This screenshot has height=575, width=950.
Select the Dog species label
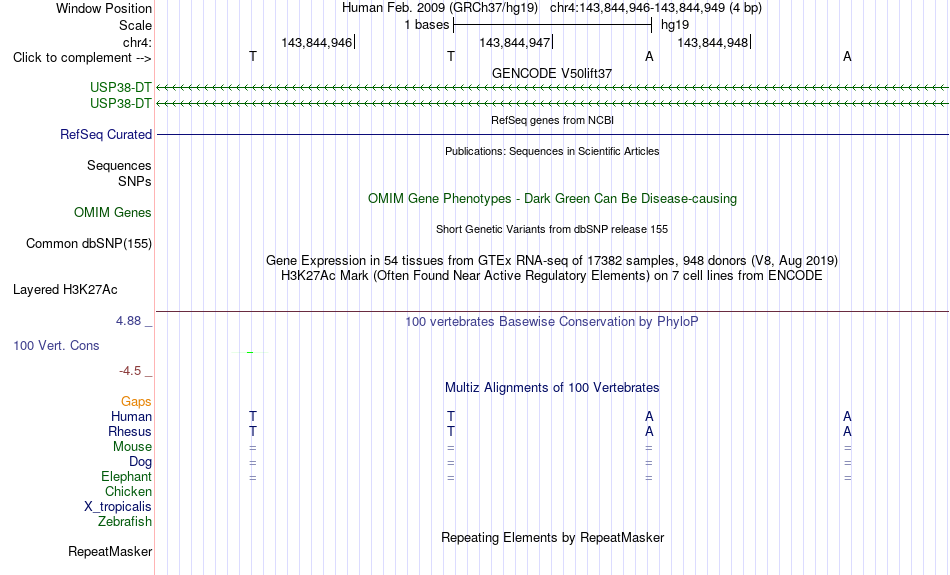[140, 462]
